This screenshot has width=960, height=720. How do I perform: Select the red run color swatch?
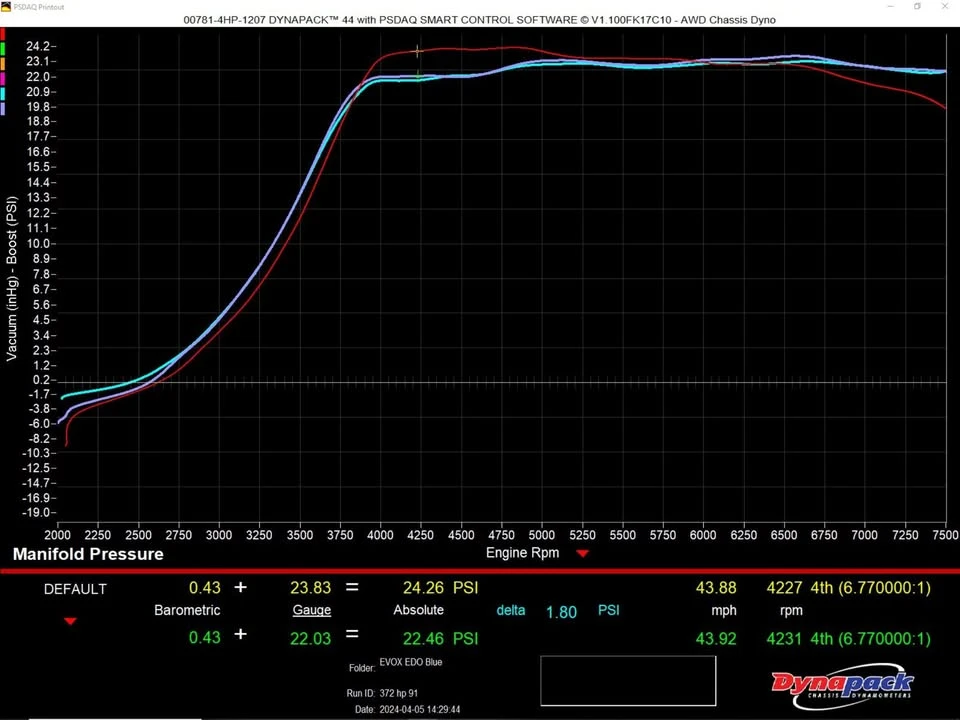click(x=2, y=34)
